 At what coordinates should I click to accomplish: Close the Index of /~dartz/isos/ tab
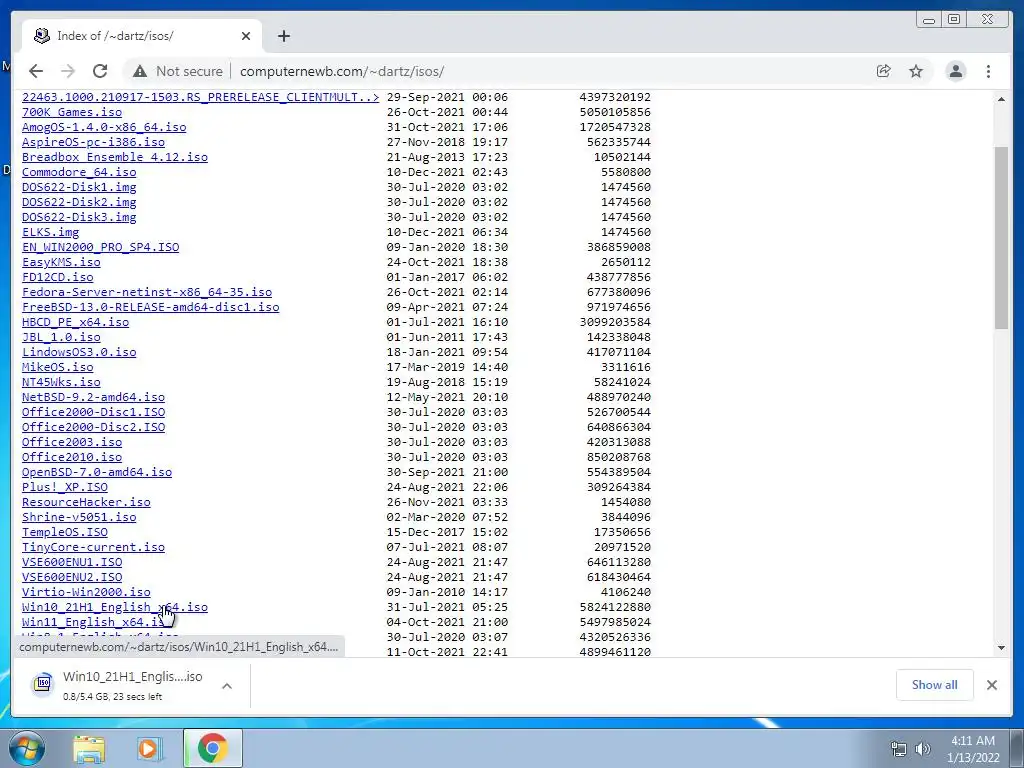246,36
